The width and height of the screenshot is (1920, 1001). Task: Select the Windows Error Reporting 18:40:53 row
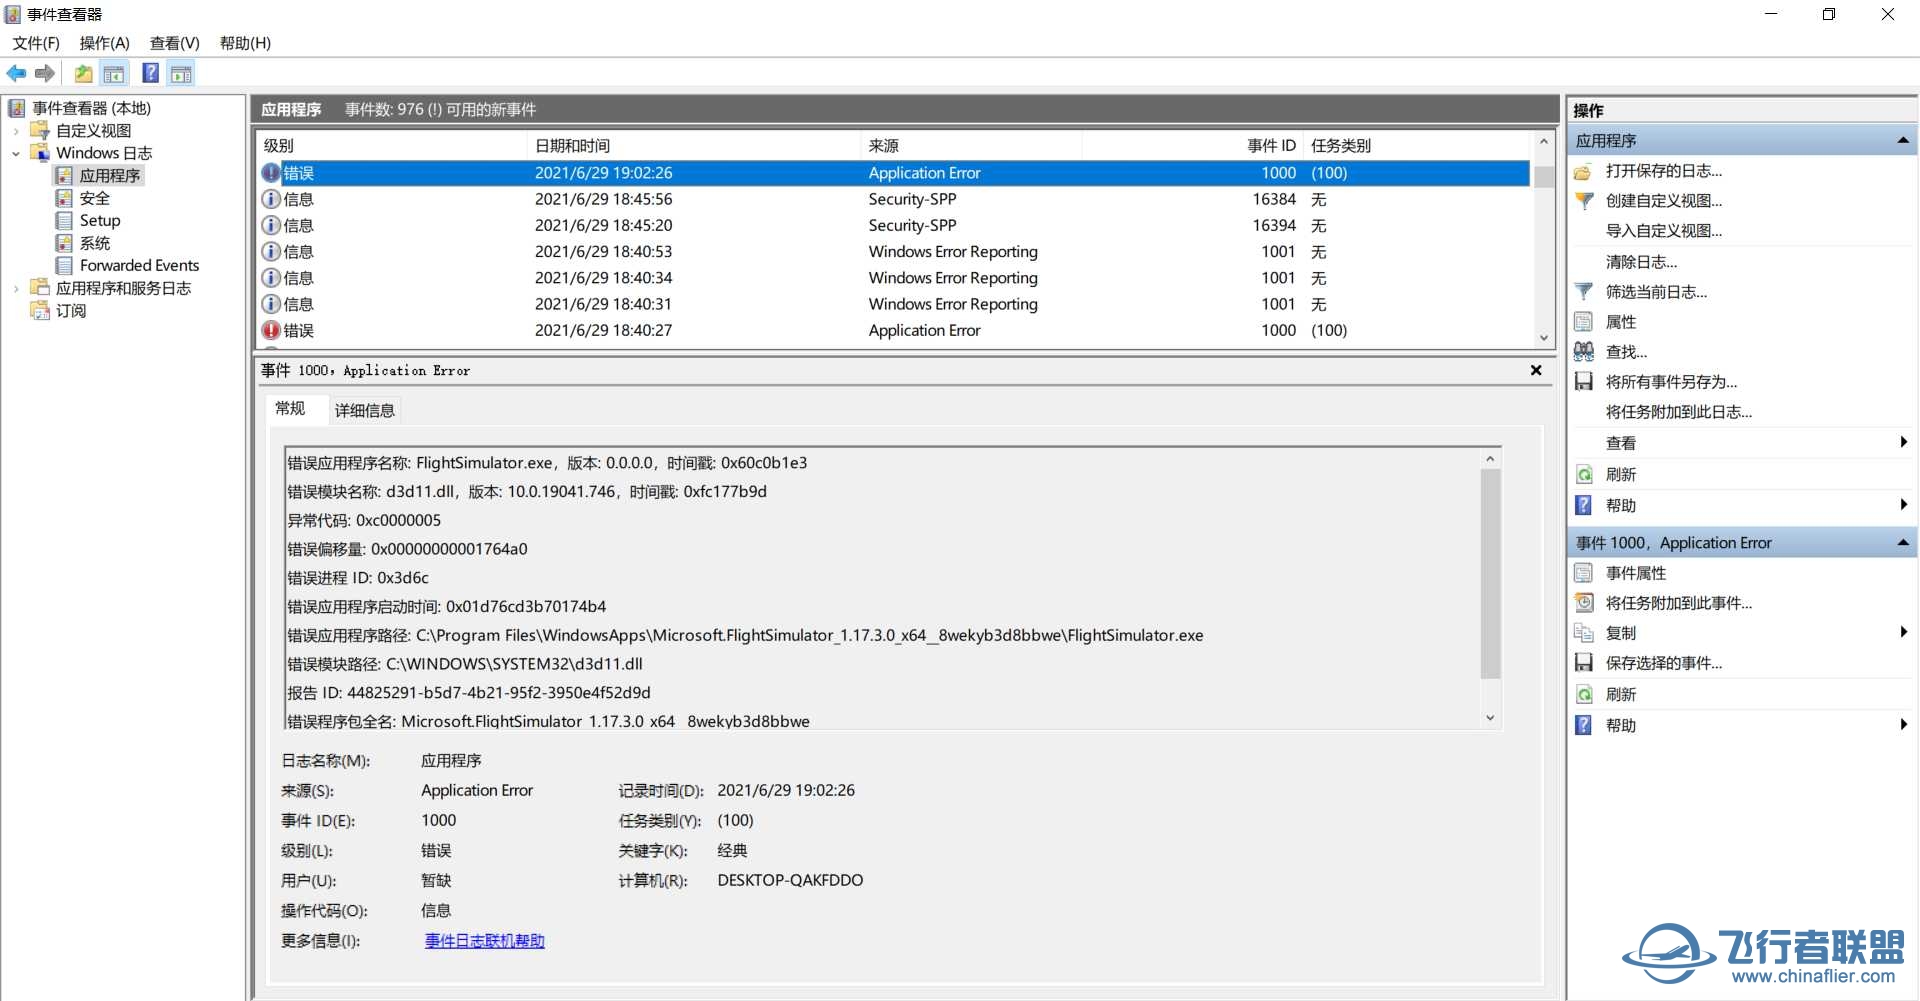[894, 252]
